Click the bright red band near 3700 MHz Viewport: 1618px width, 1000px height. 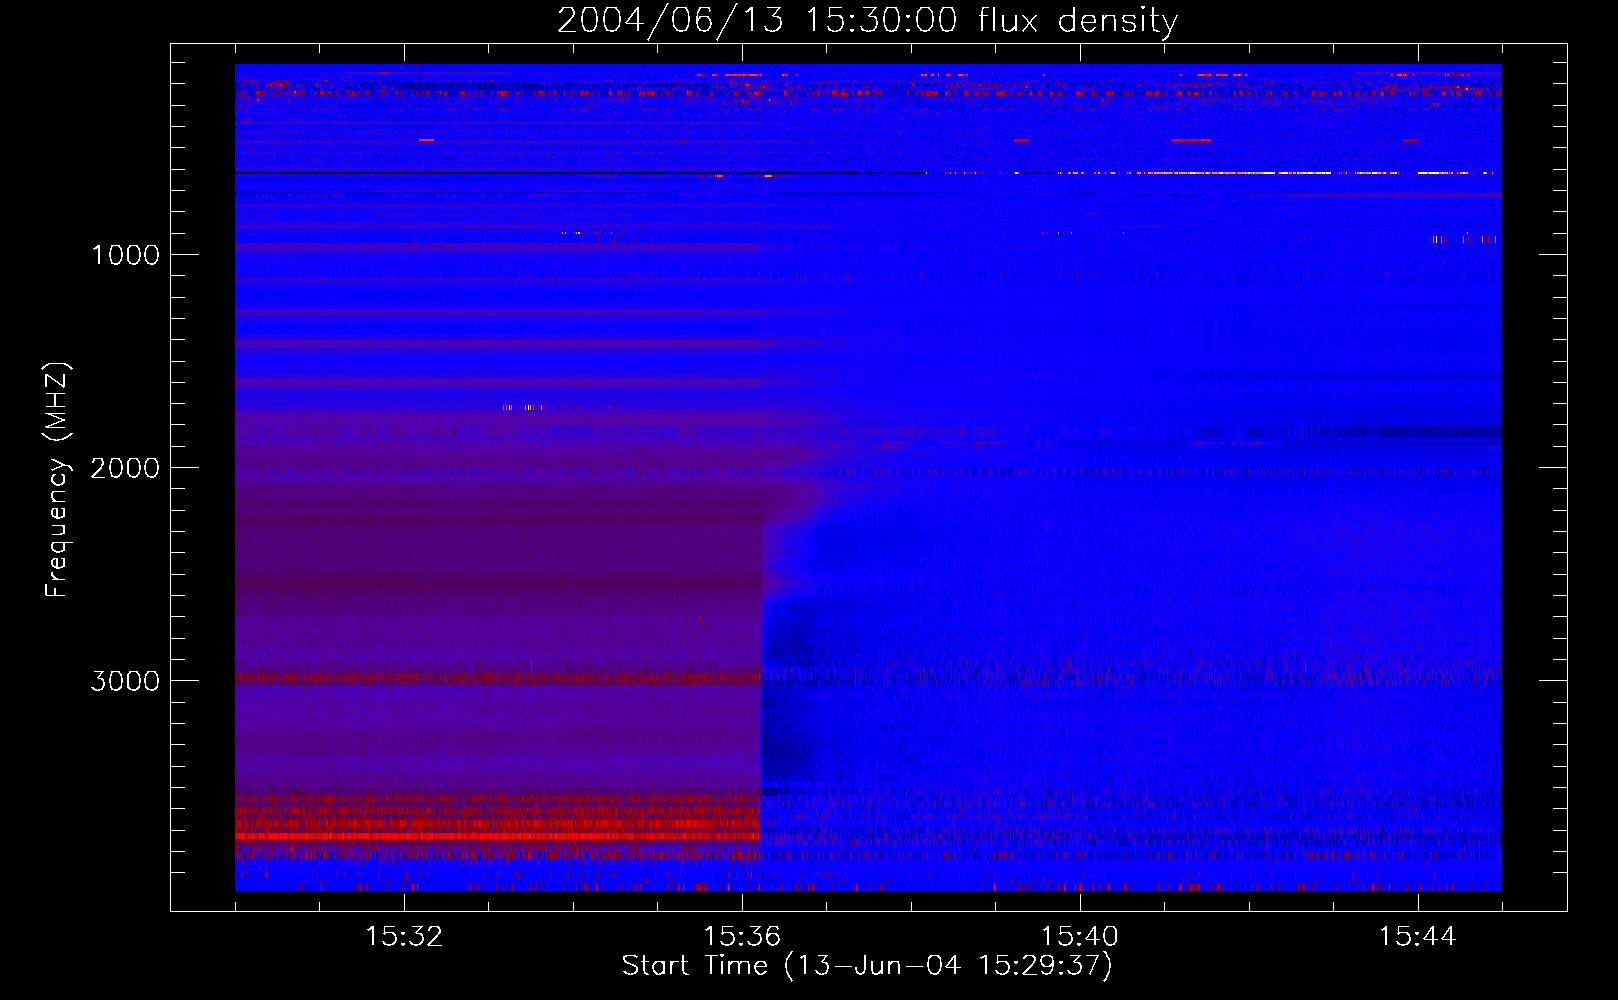(498, 835)
